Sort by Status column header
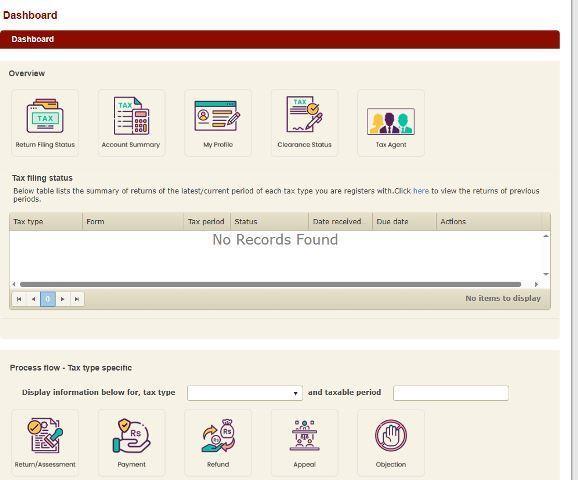 (x=269, y=222)
